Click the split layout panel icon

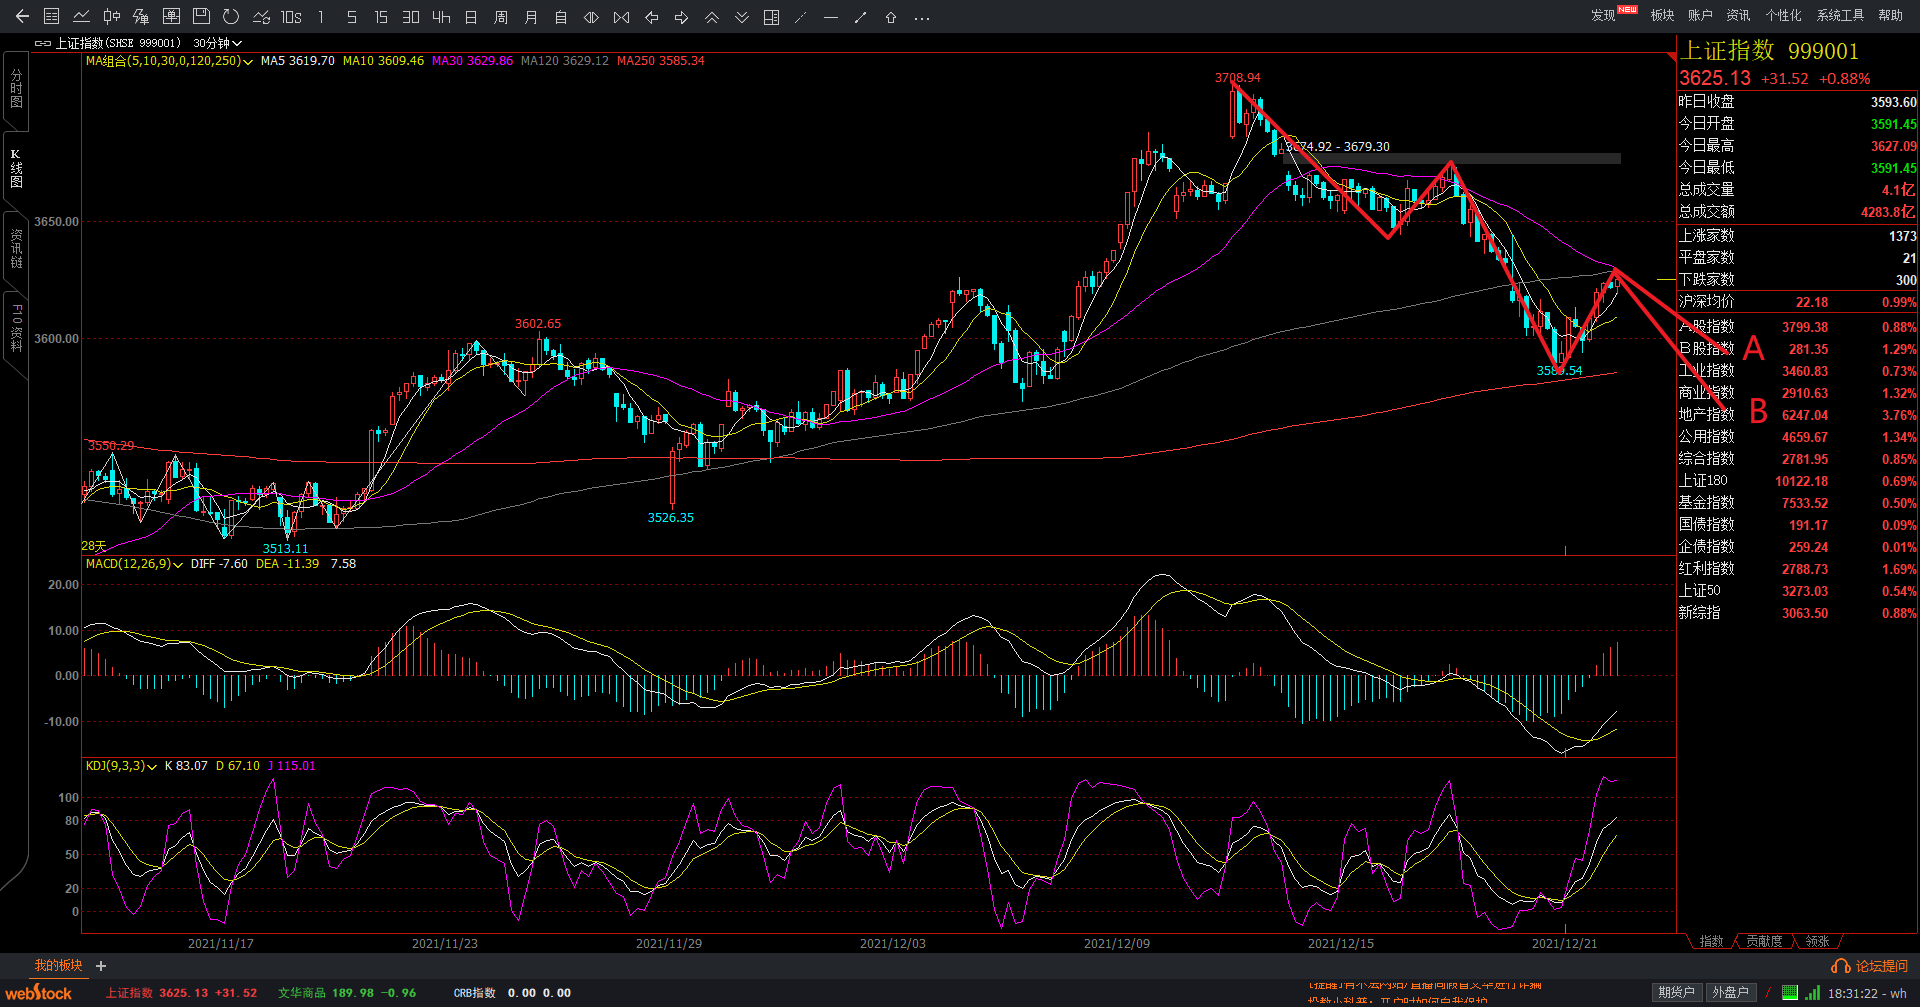[x=771, y=17]
